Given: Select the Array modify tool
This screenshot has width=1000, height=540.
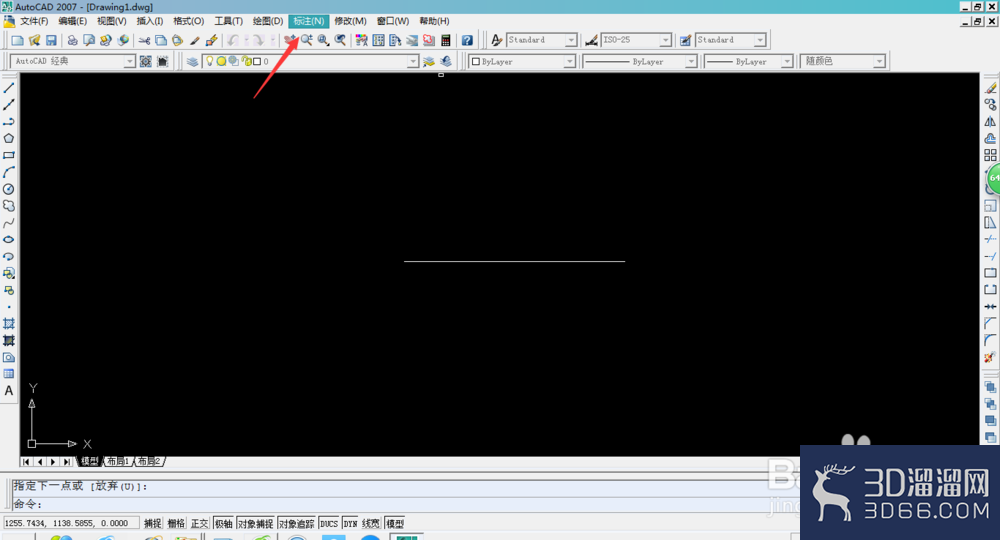Looking at the screenshot, I should click(990, 155).
